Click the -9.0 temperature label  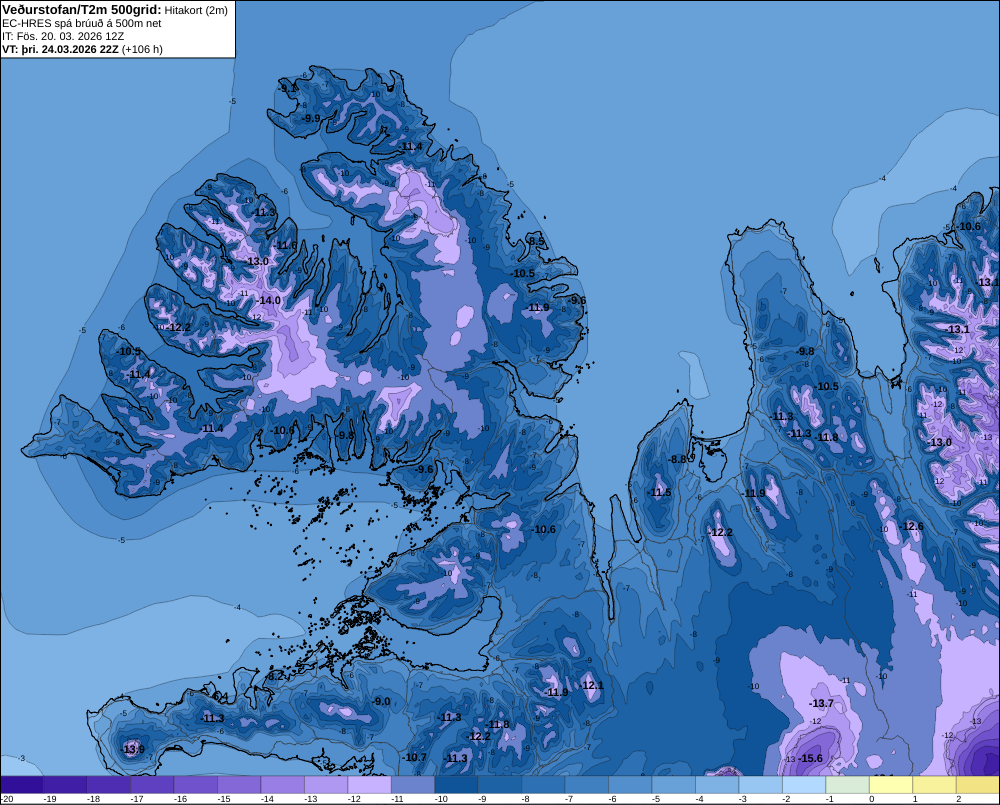[380, 701]
